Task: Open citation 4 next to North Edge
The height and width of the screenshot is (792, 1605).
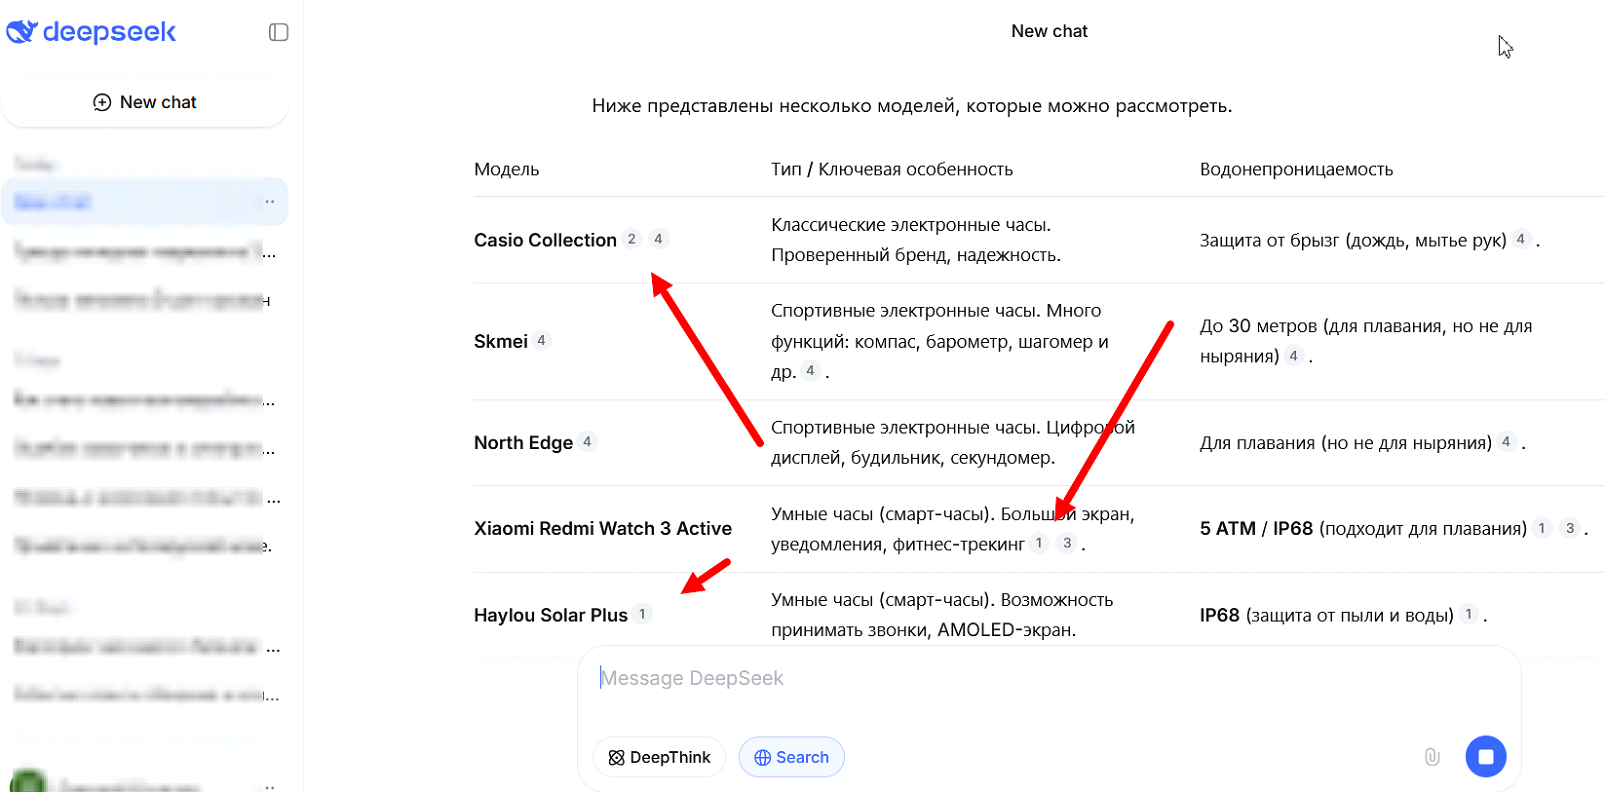Action: click(x=587, y=441)
